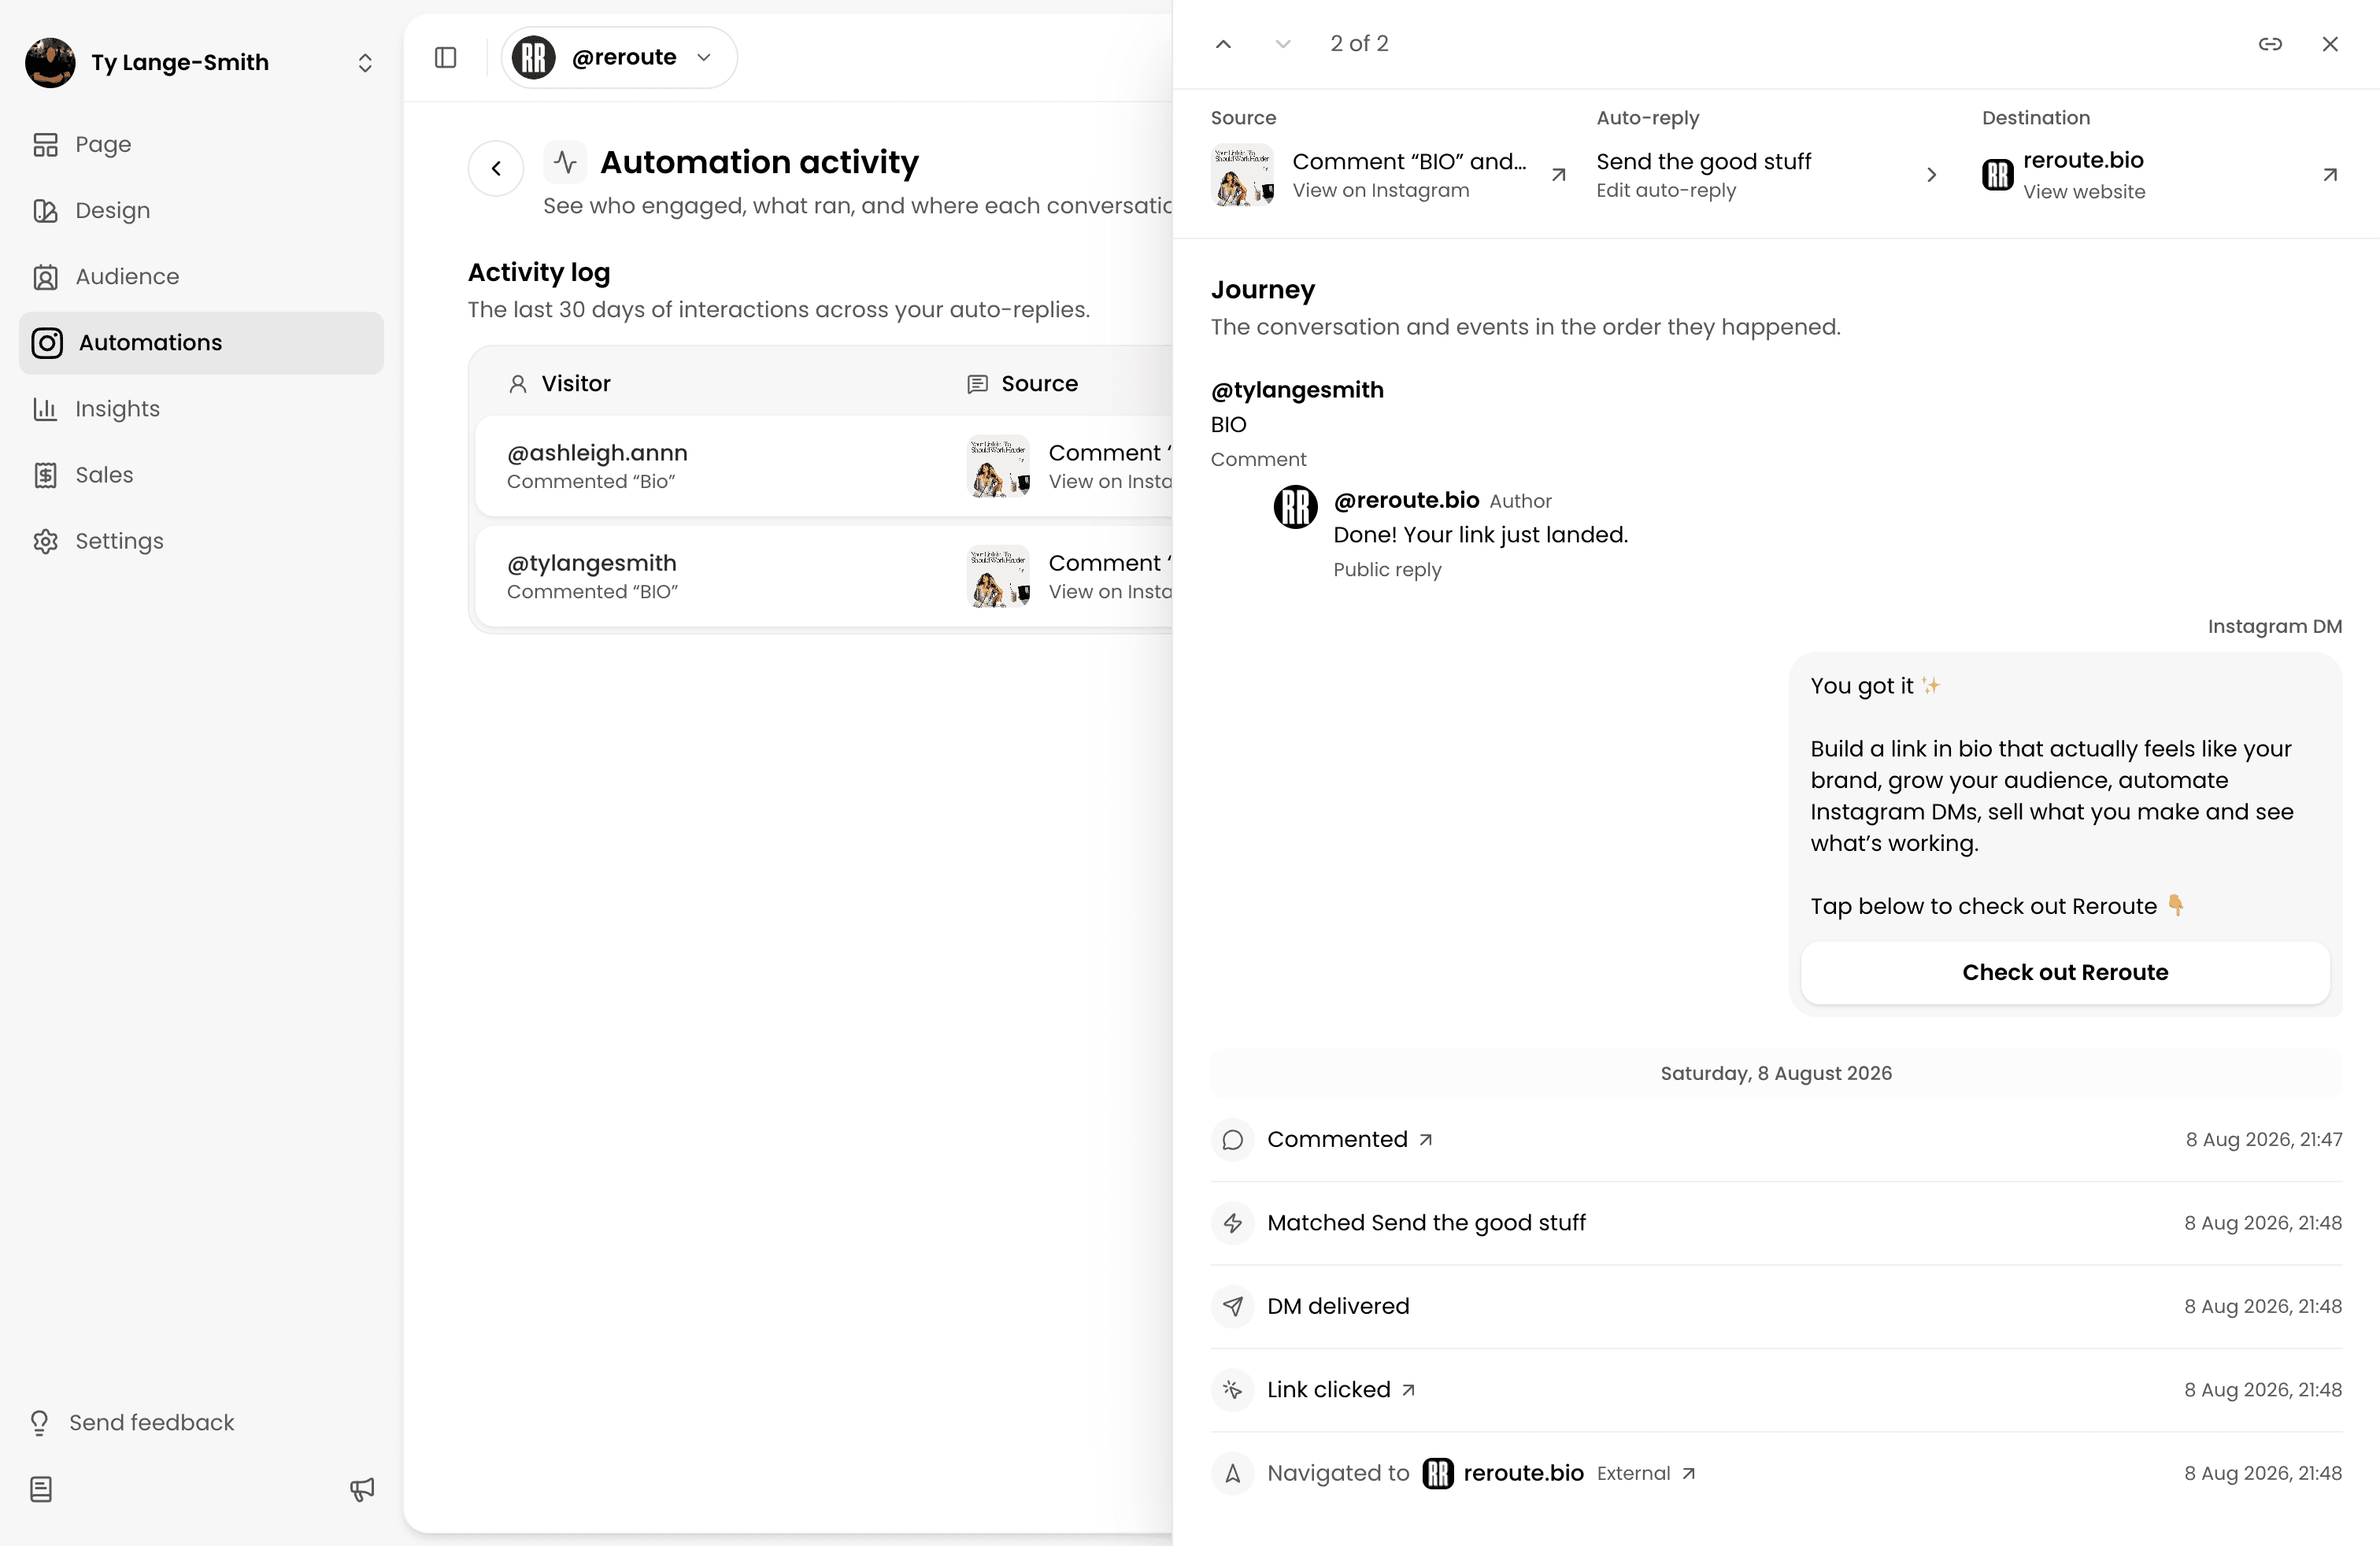The image size is (2380, 1546).
Task: Click Send feedback
Action: point(151,1422)
